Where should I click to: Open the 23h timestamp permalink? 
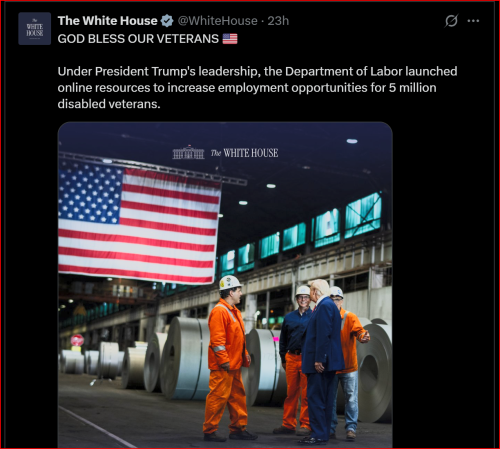click(278, 21)
